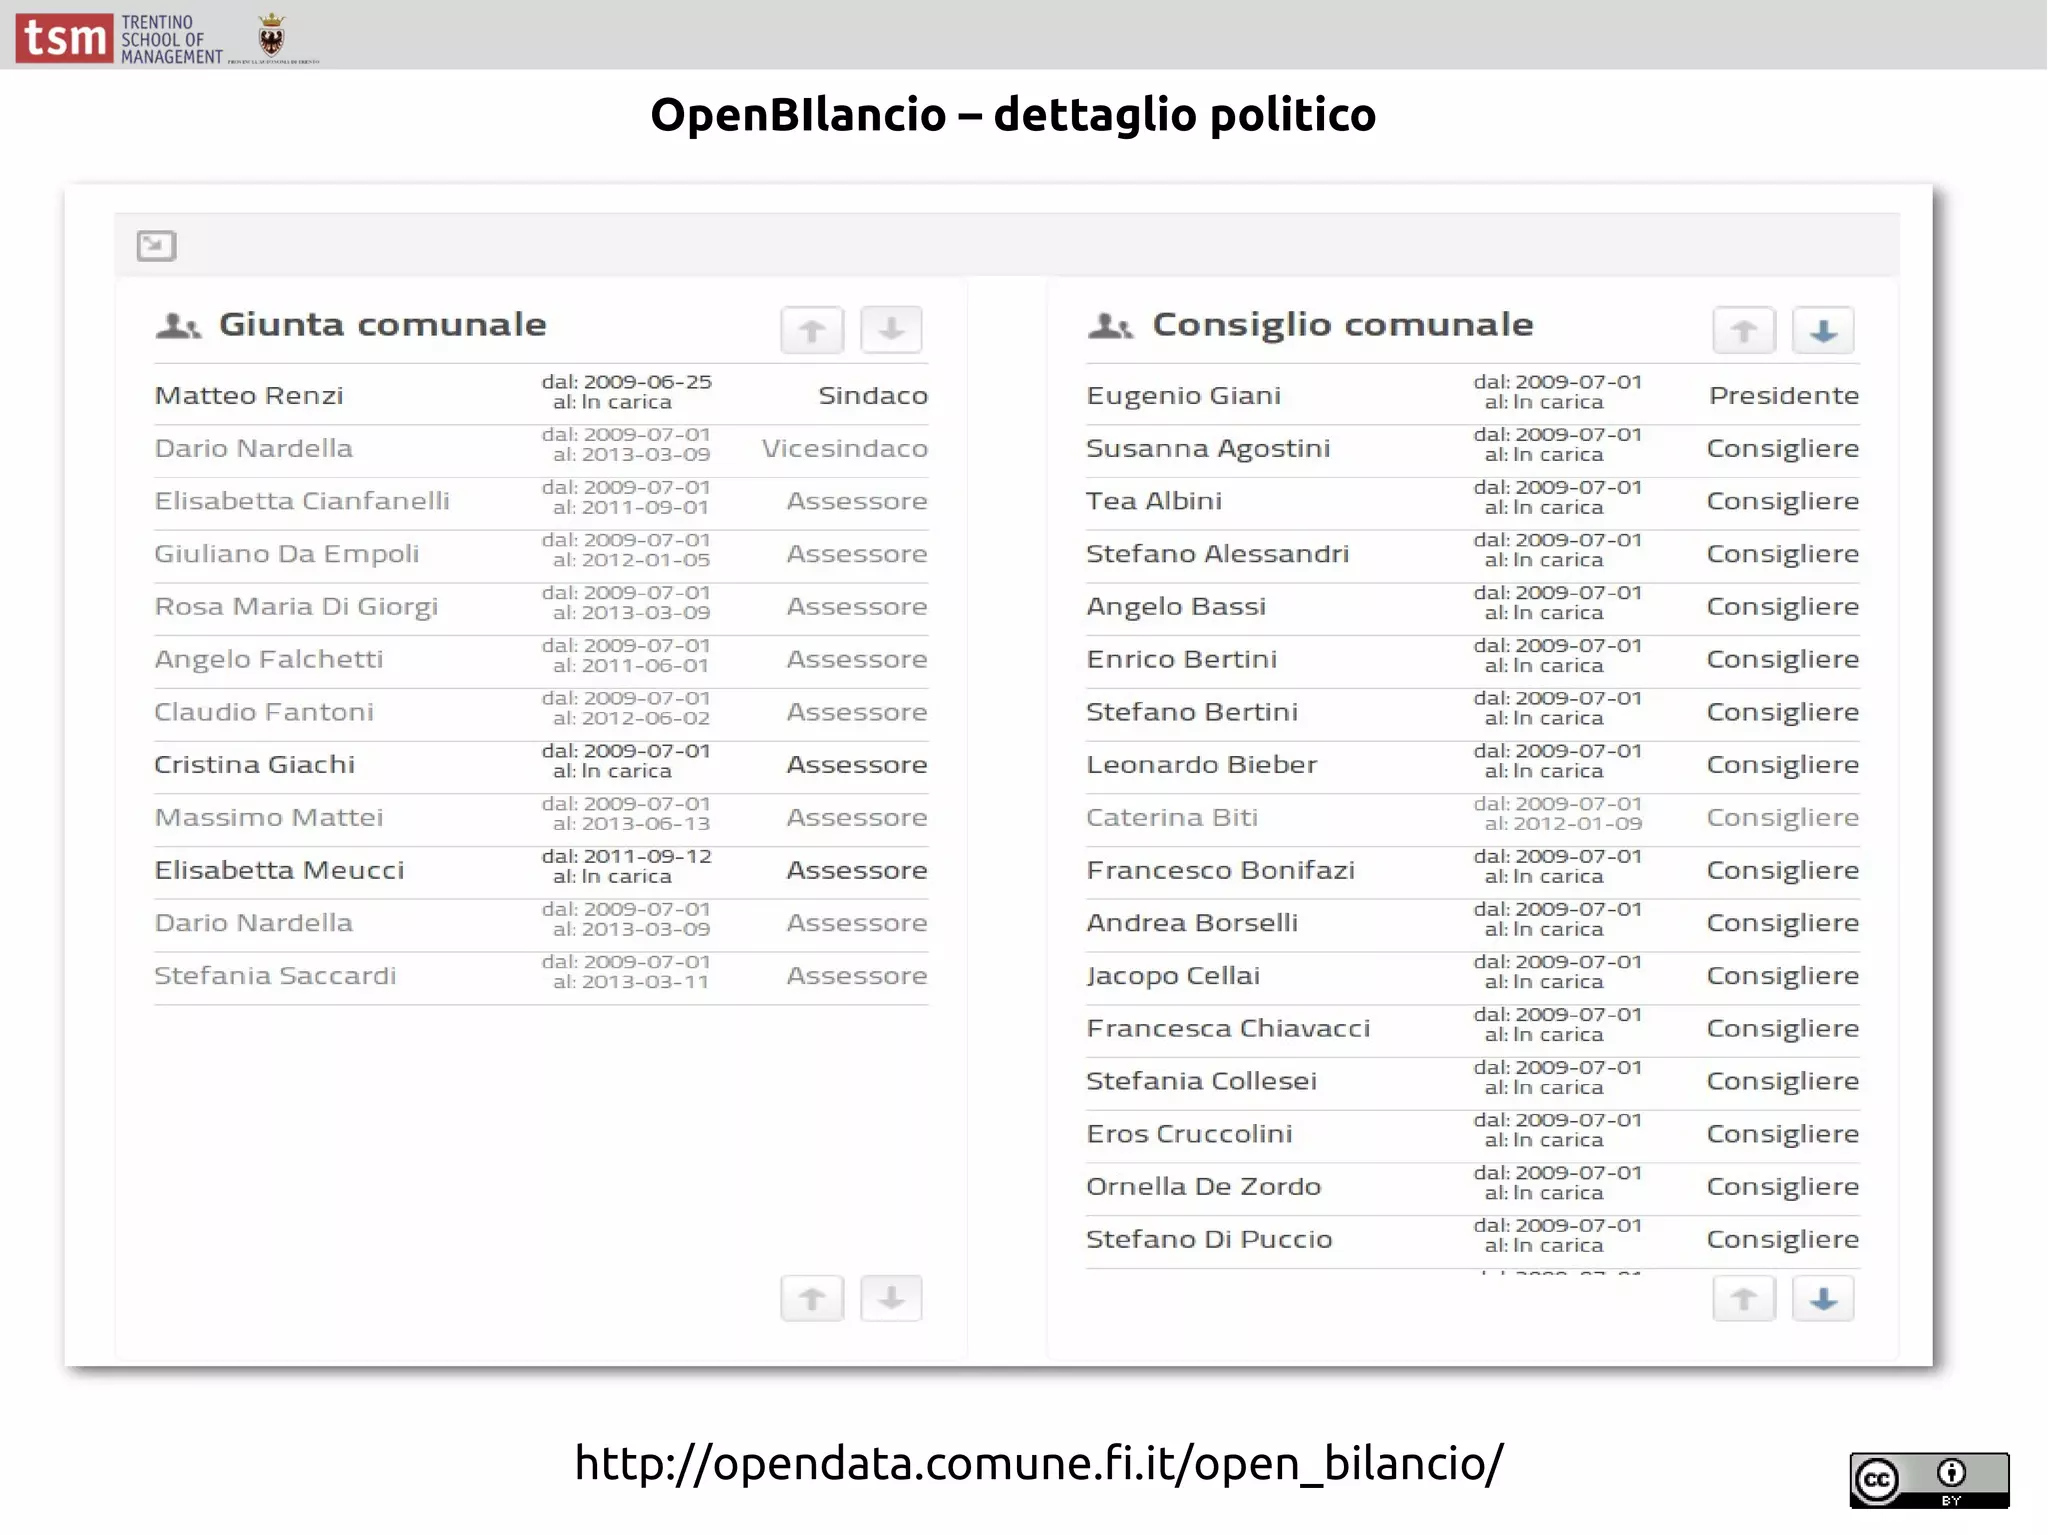Image resolution: width=2048 pixels, height=1535 pixels.
Task: Click the people icon beside Consiglio comunale
Action: pos(1111,326)
